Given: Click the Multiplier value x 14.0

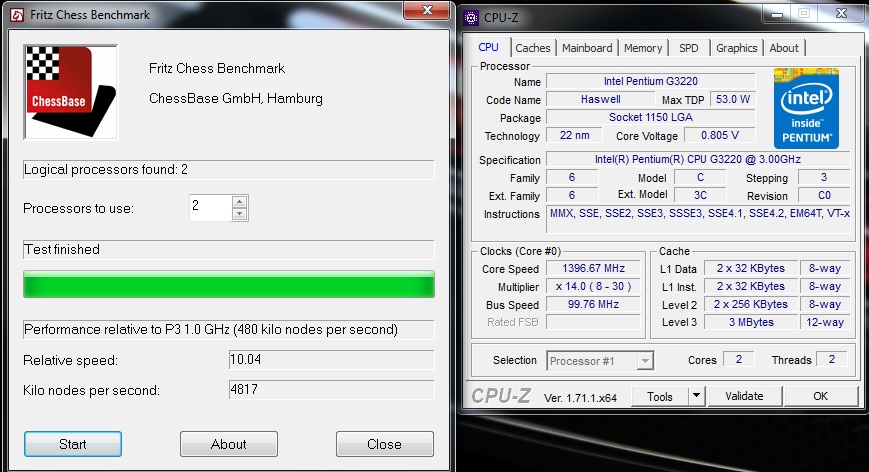Looking at the screenshot, I should point(593,286).
